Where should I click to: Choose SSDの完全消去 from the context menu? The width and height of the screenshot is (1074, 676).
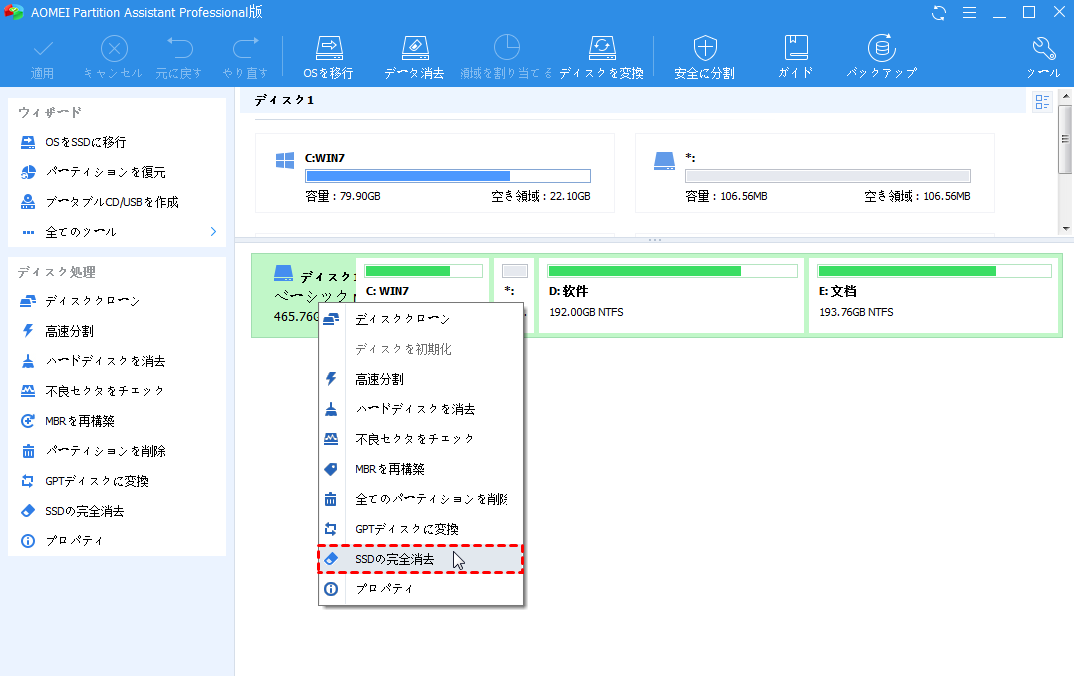421,559
